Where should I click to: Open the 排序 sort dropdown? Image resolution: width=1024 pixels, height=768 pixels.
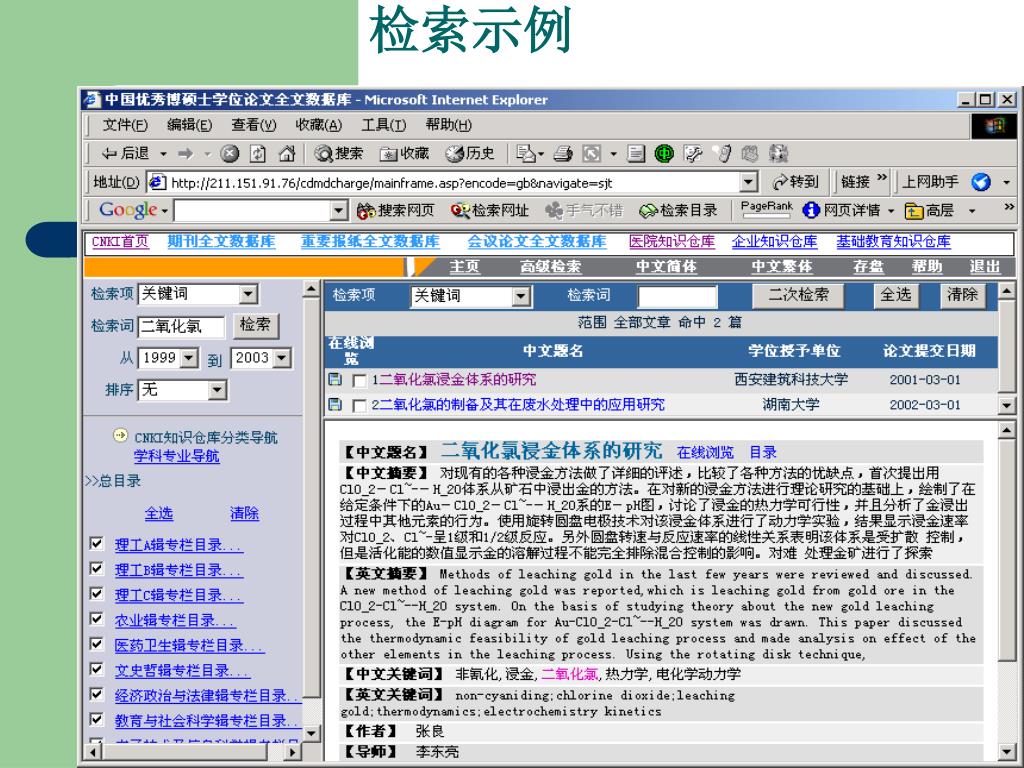point(217,391)
